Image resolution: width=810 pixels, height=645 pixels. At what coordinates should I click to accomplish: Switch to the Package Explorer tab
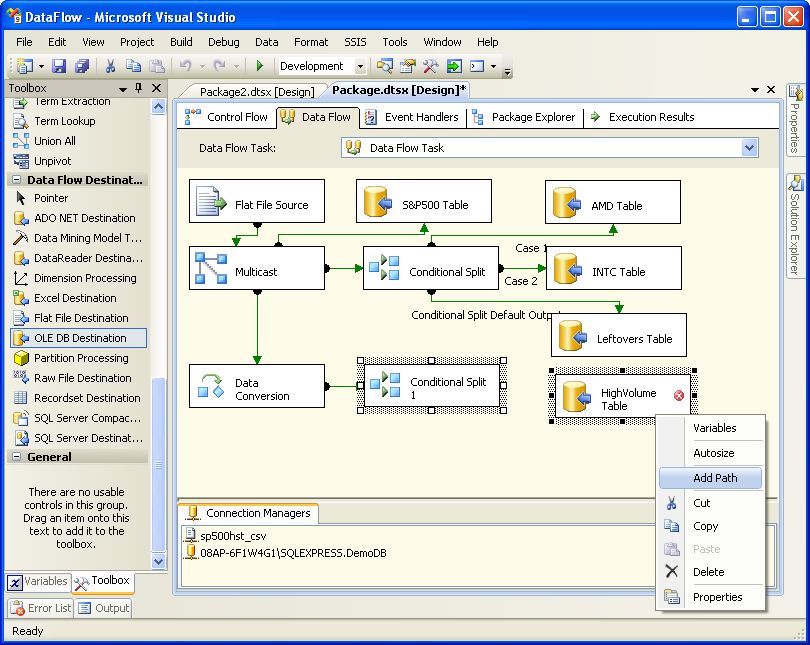(x=524, y=117)
